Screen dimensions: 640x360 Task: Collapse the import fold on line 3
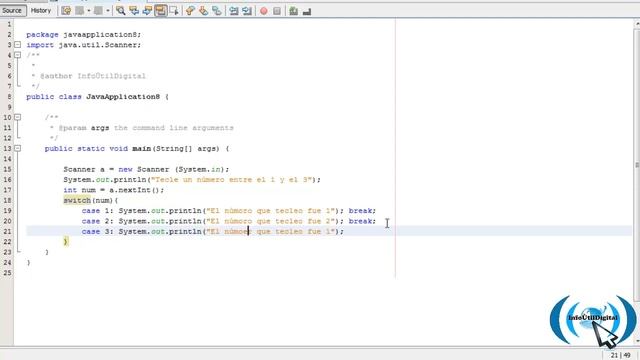pos(18,44)
